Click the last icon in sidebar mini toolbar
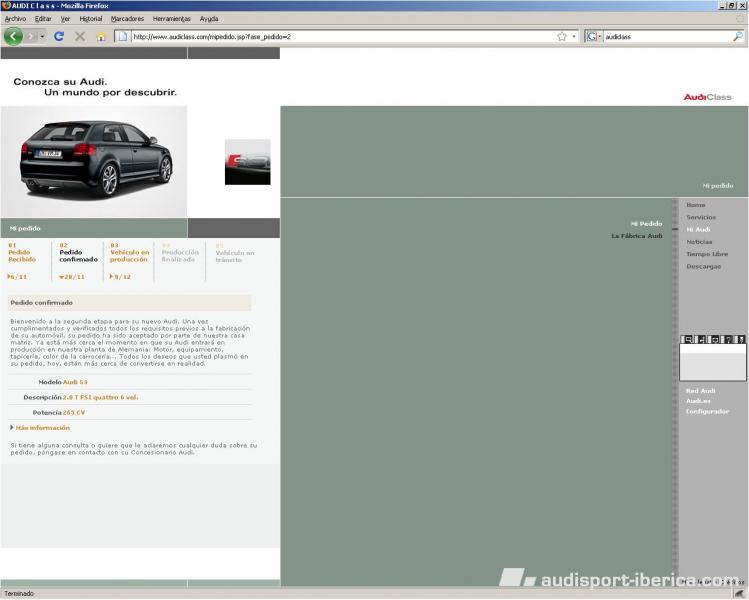 coord(740,339)
